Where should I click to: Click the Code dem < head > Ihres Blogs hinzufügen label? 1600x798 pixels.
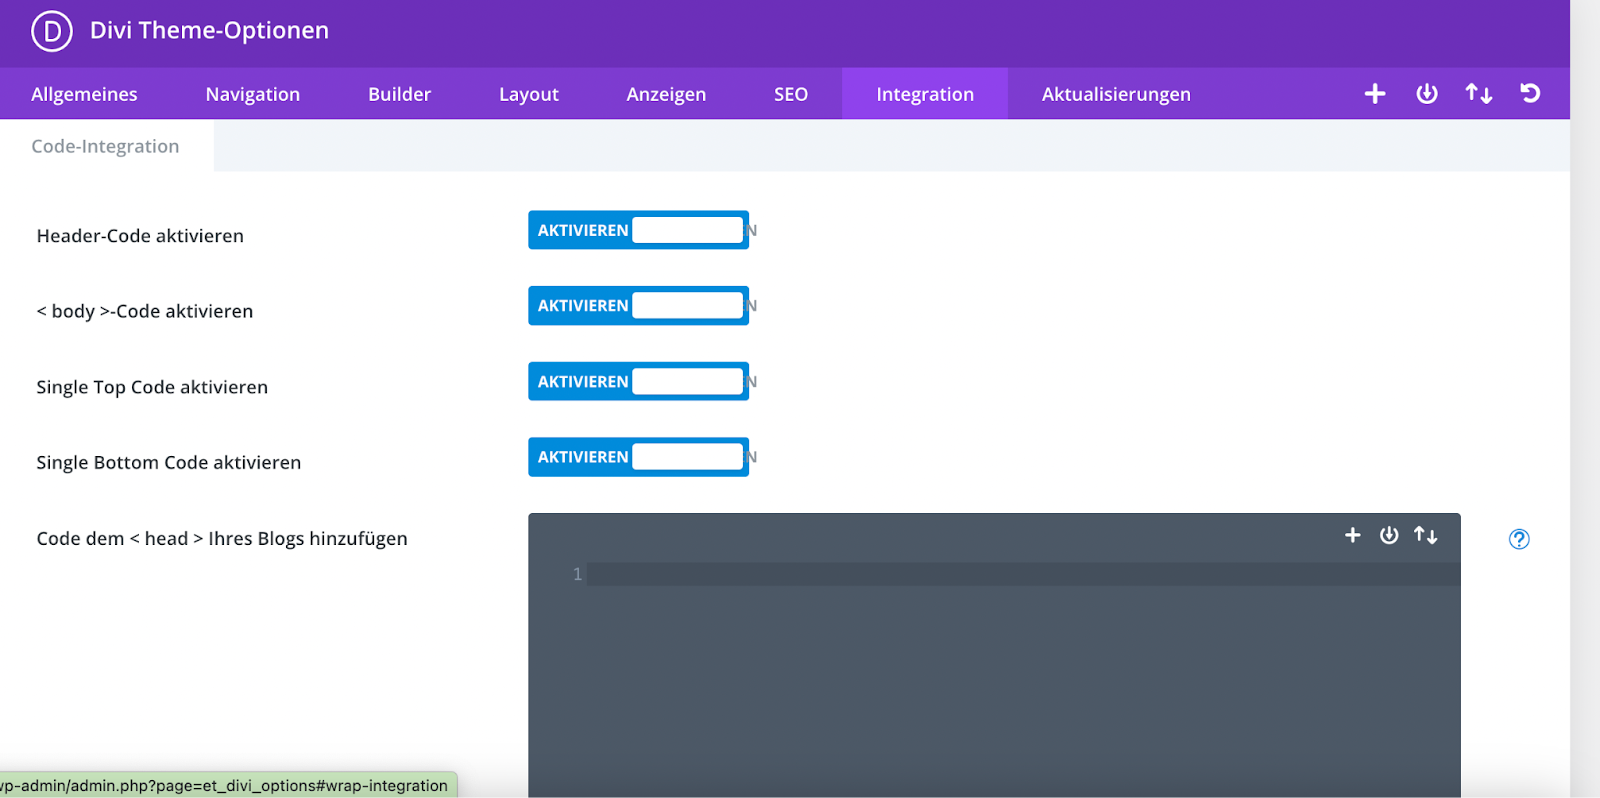click(x=222, y=538)
